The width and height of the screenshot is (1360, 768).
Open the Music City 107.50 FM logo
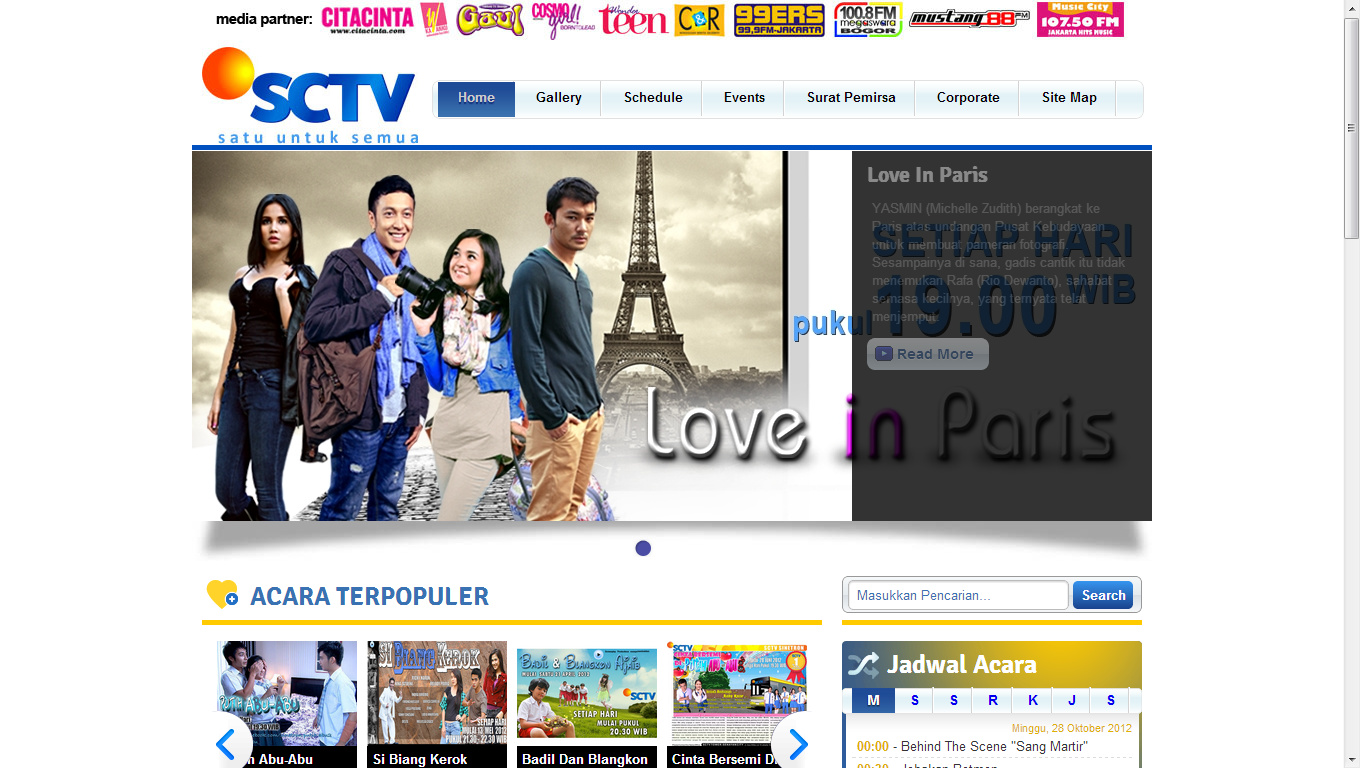point(1080,19)
